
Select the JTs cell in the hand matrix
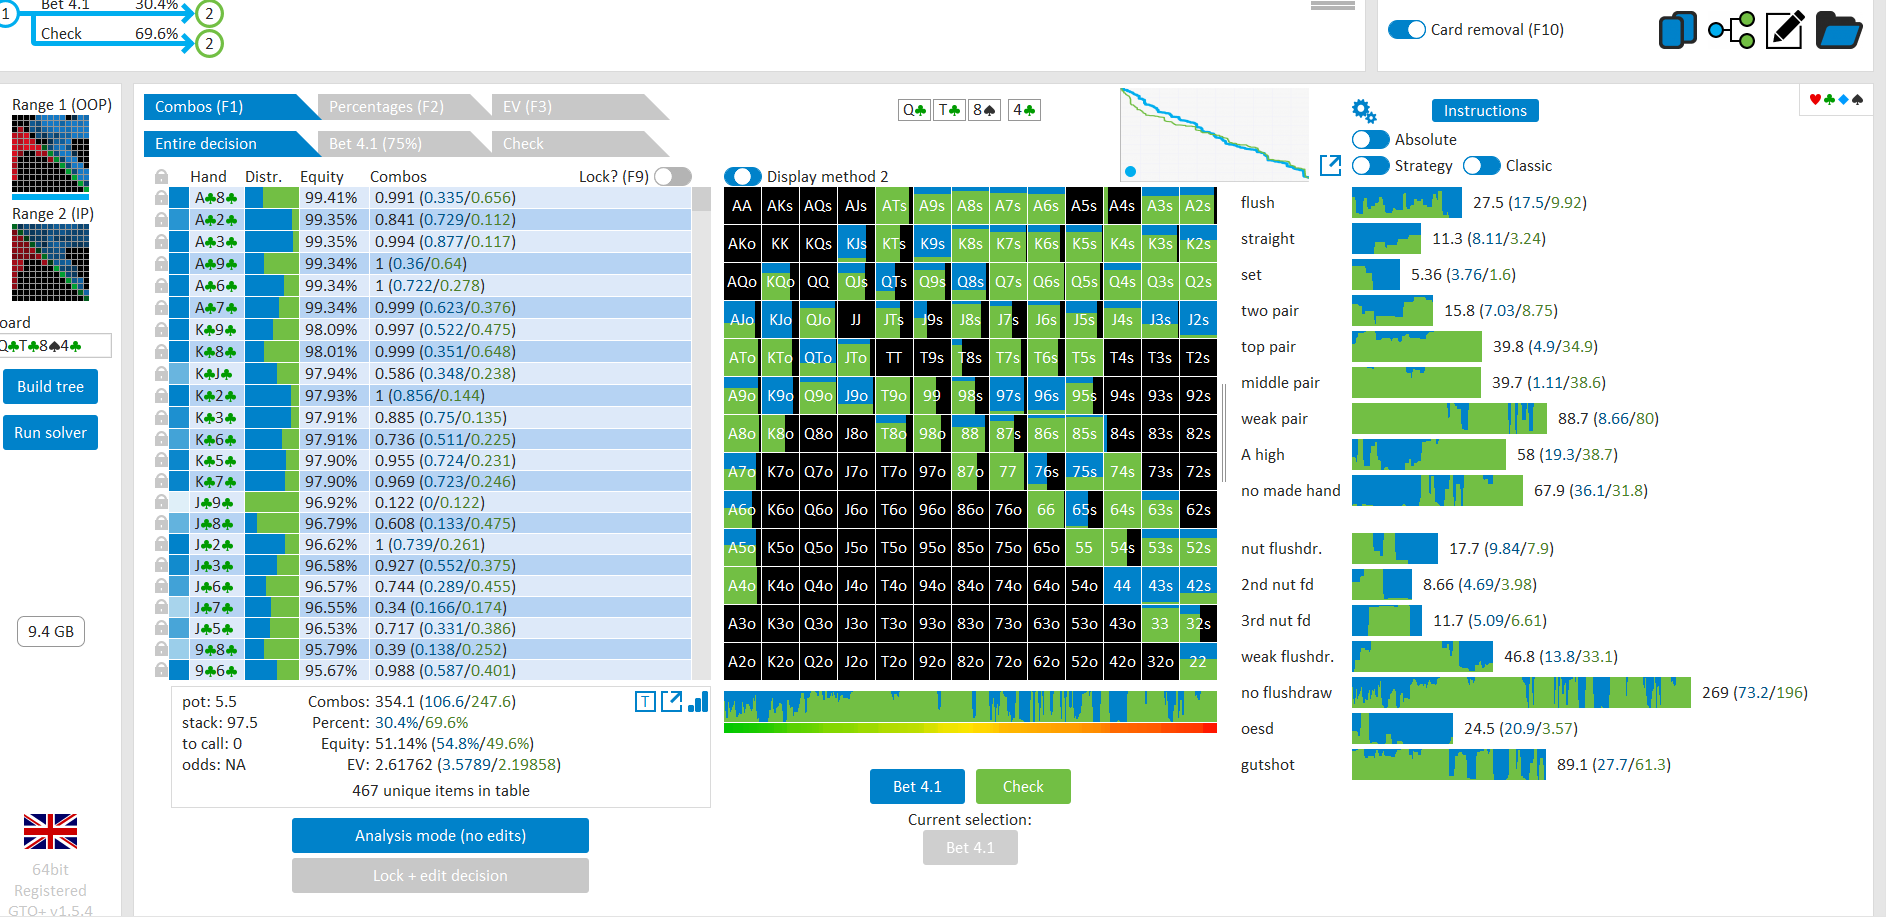(894, 320)
